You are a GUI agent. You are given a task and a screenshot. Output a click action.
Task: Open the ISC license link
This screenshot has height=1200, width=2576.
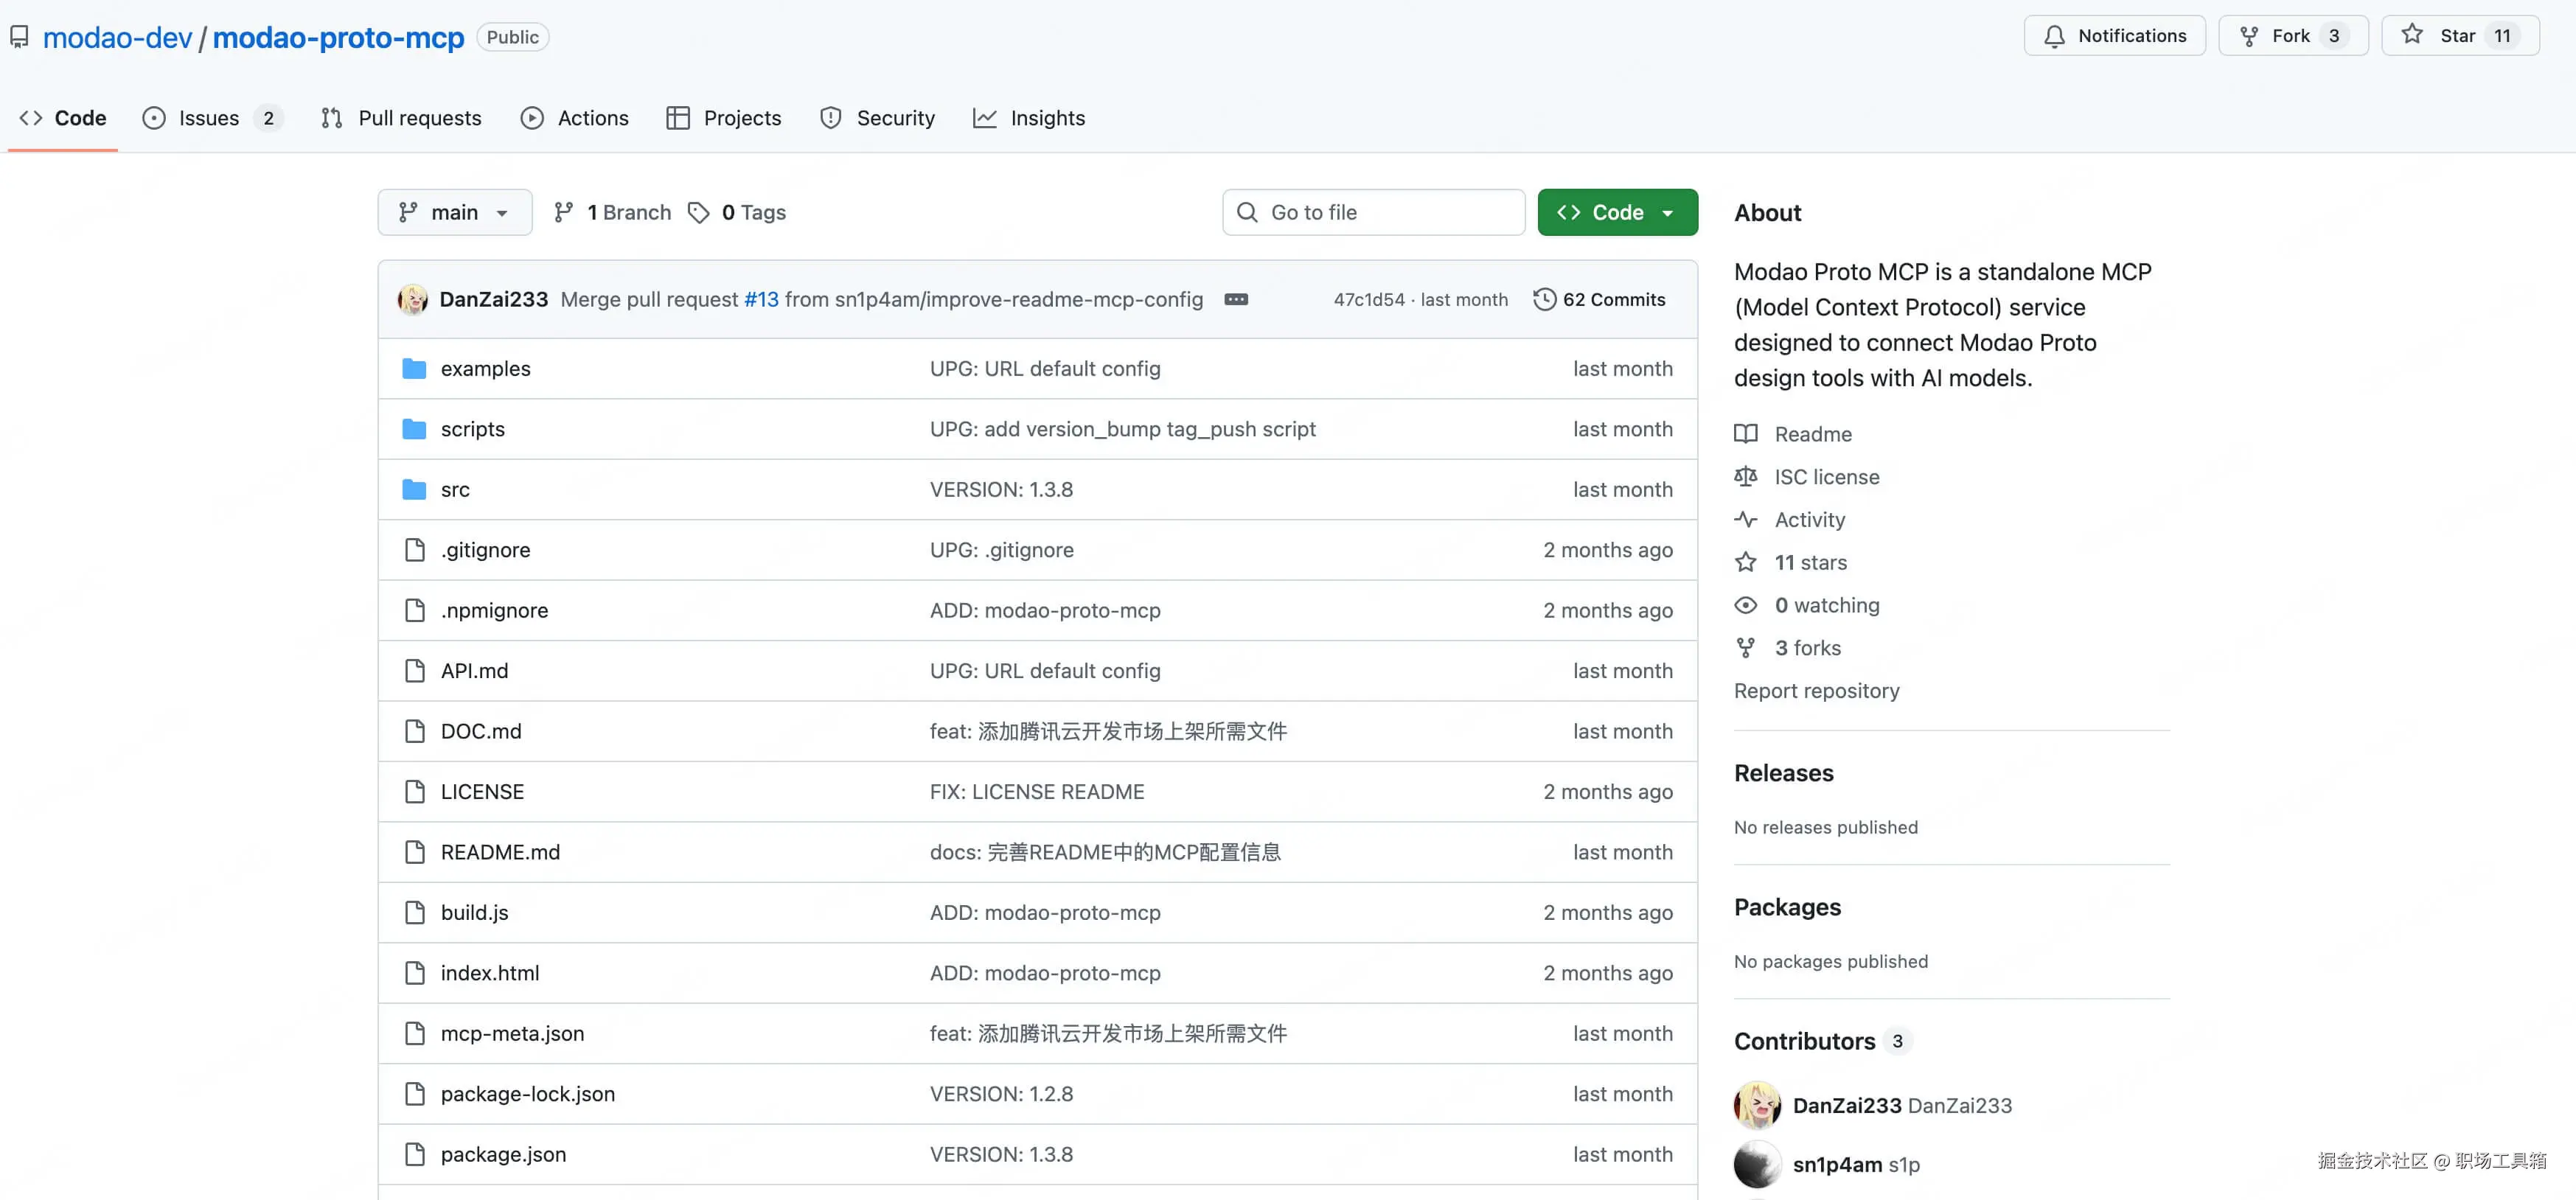click(1826, 477)
